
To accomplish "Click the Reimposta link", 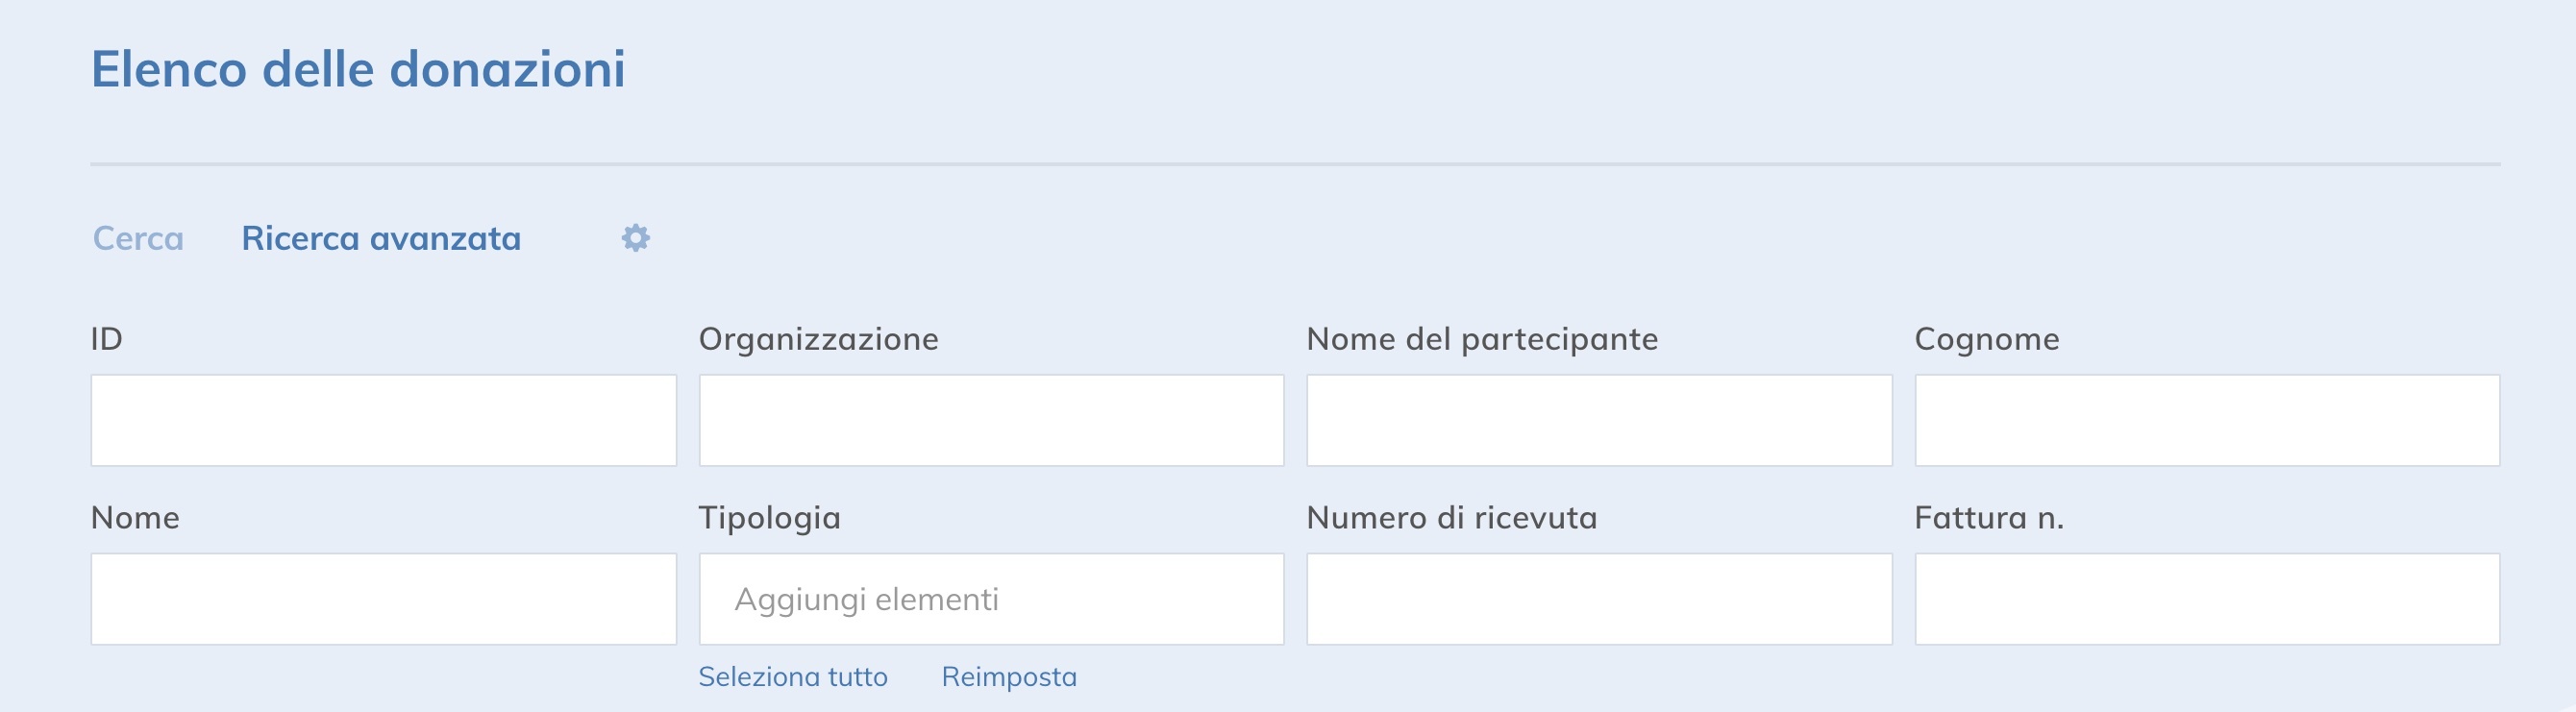I will (x=1009, y=676).
